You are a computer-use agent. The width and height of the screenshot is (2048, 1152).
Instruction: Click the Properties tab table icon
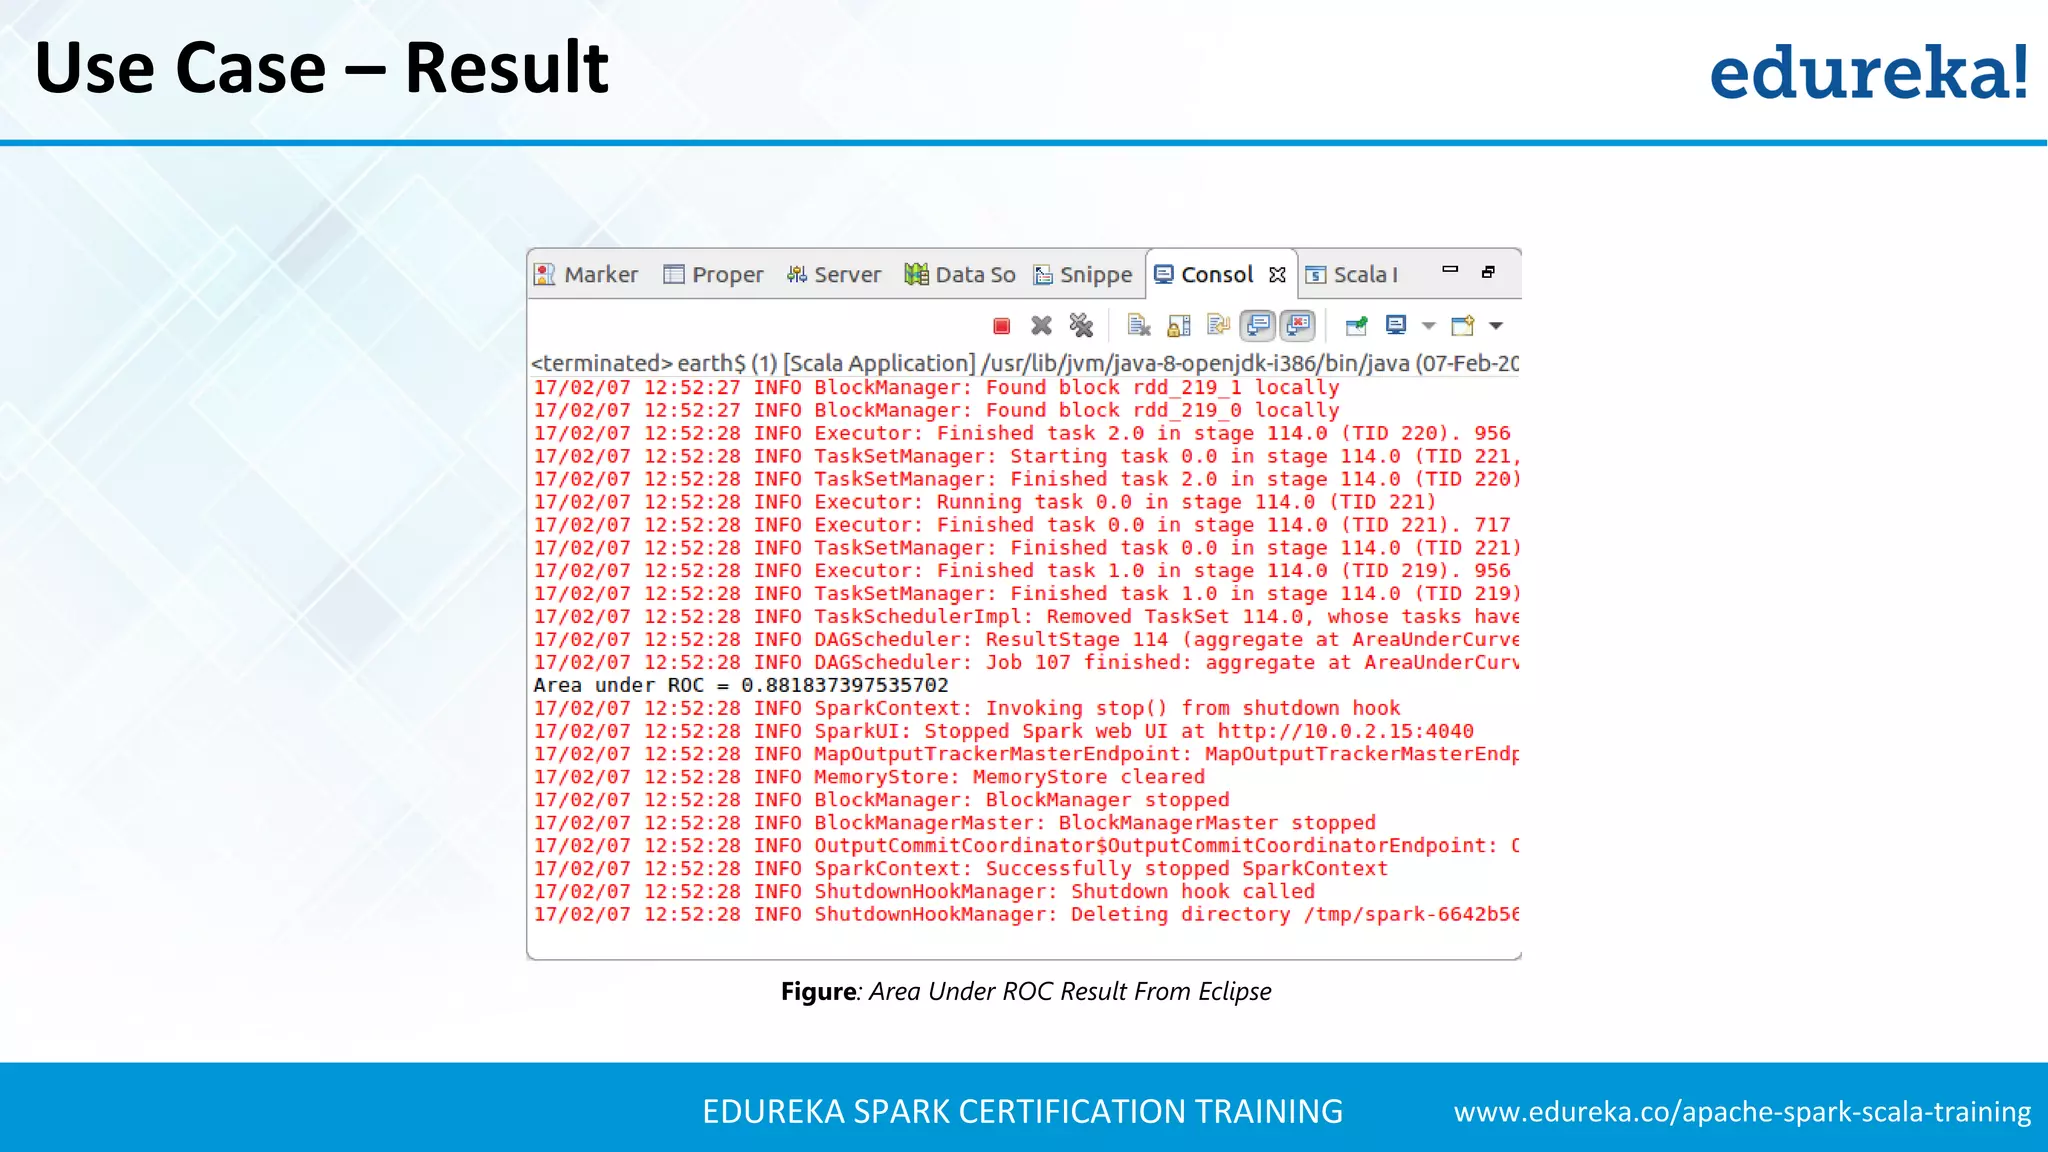click(x=674, y=275)
